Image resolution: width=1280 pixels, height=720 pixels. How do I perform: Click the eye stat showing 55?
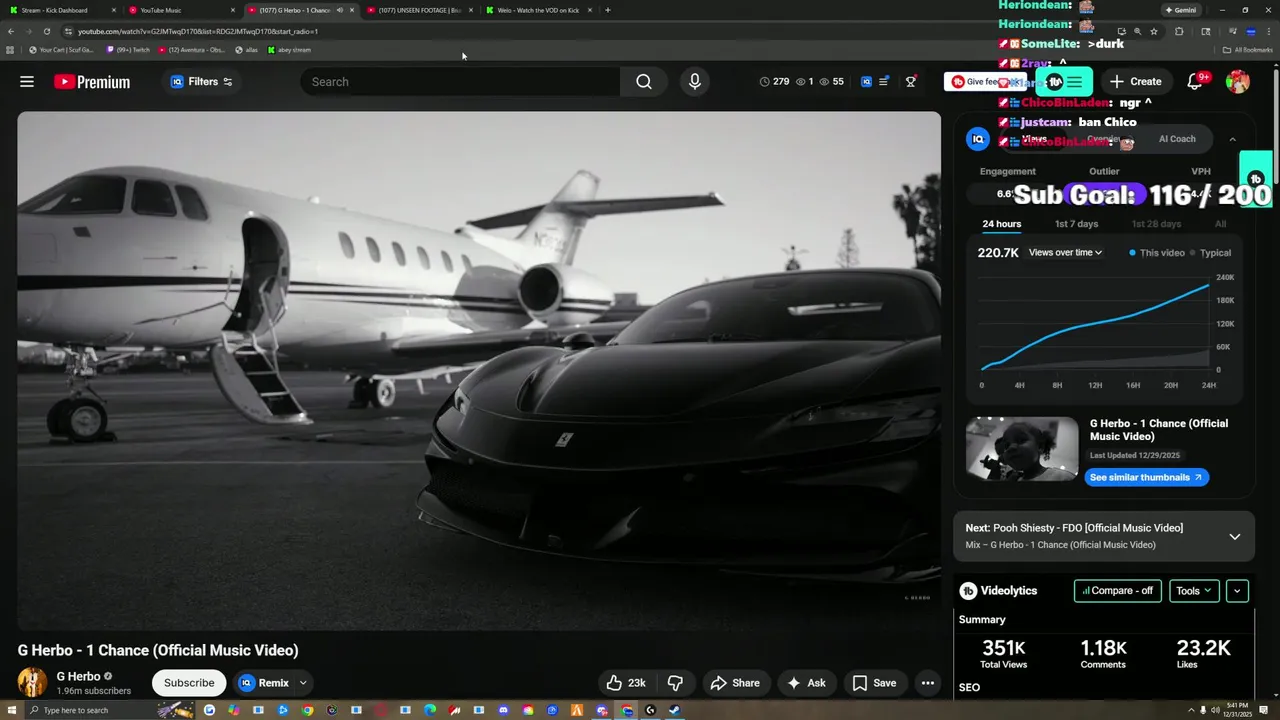coord(831,82)
